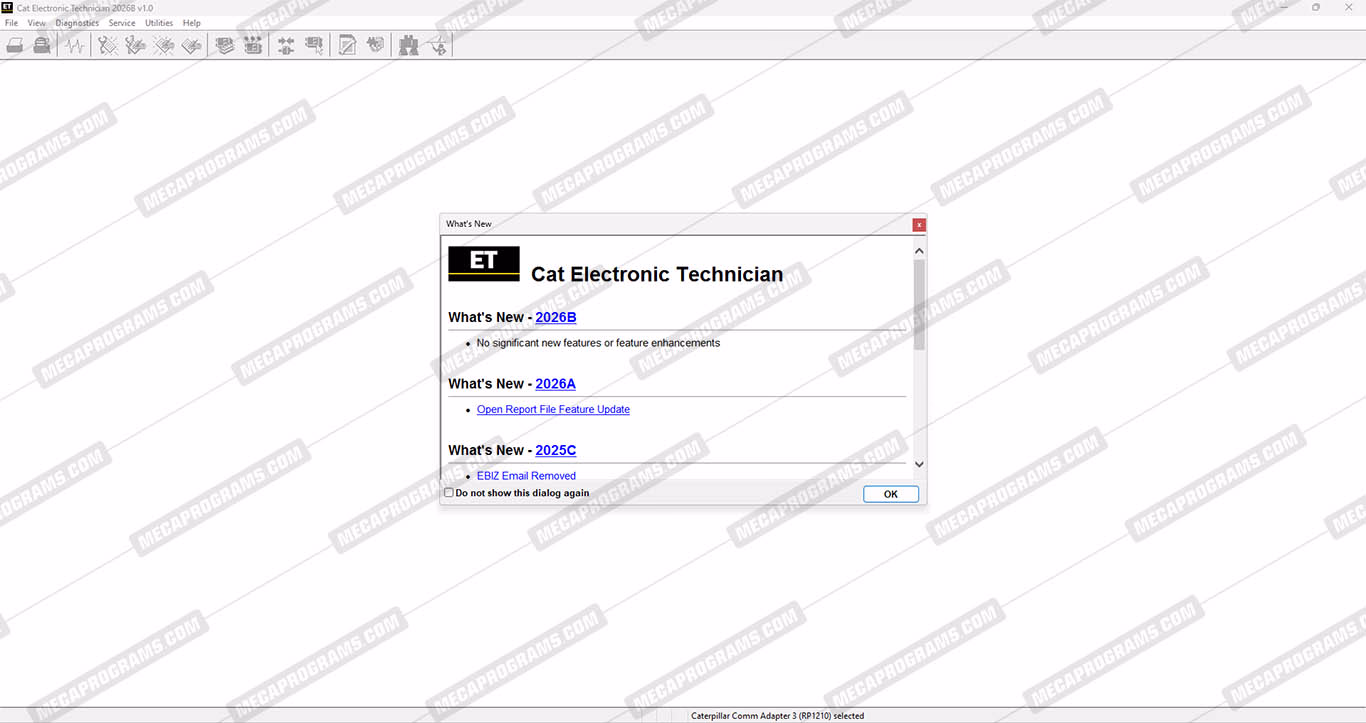
Task: Open the Service menu
Action: pos(122,23)
